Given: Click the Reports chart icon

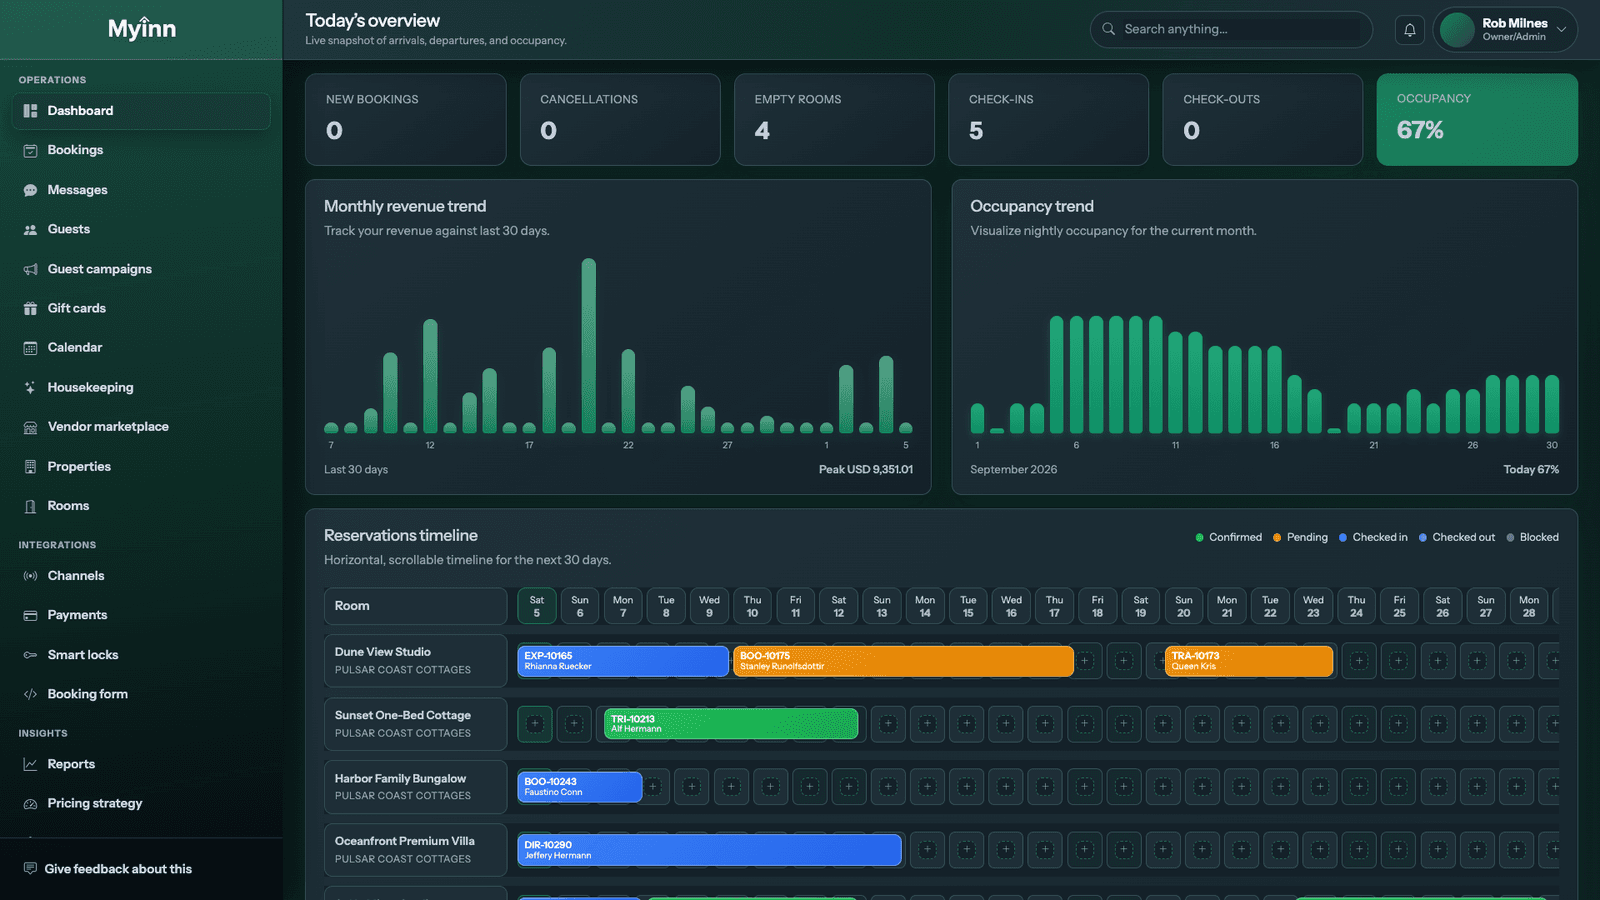Looking at the screenshot, I should [30, 764].
